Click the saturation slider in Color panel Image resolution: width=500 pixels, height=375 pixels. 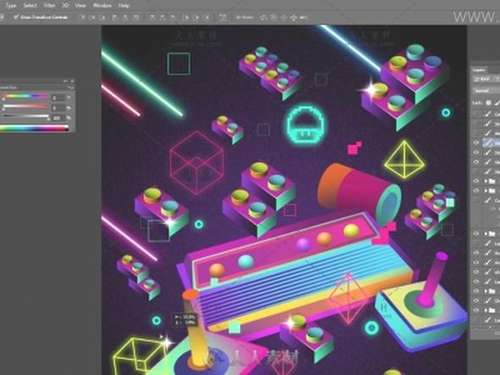(26, 107)
